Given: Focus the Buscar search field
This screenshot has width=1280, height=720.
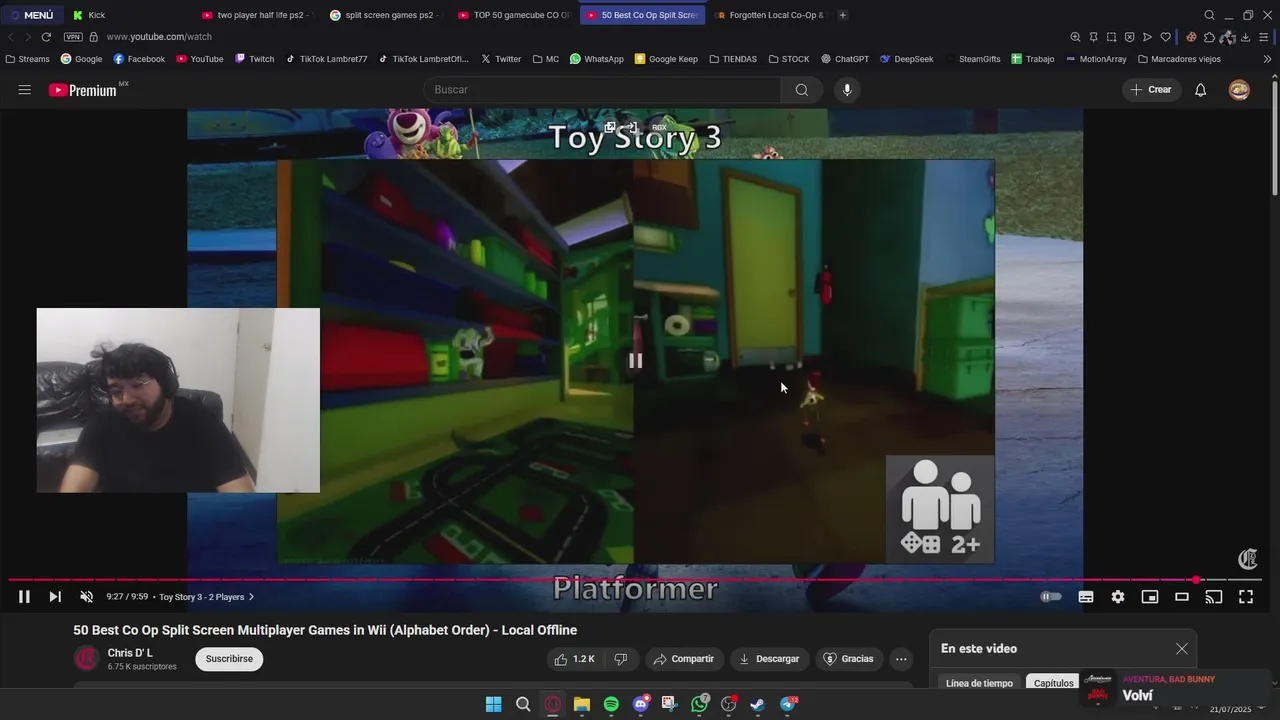Looking at the screenshot, I should 602,90.
